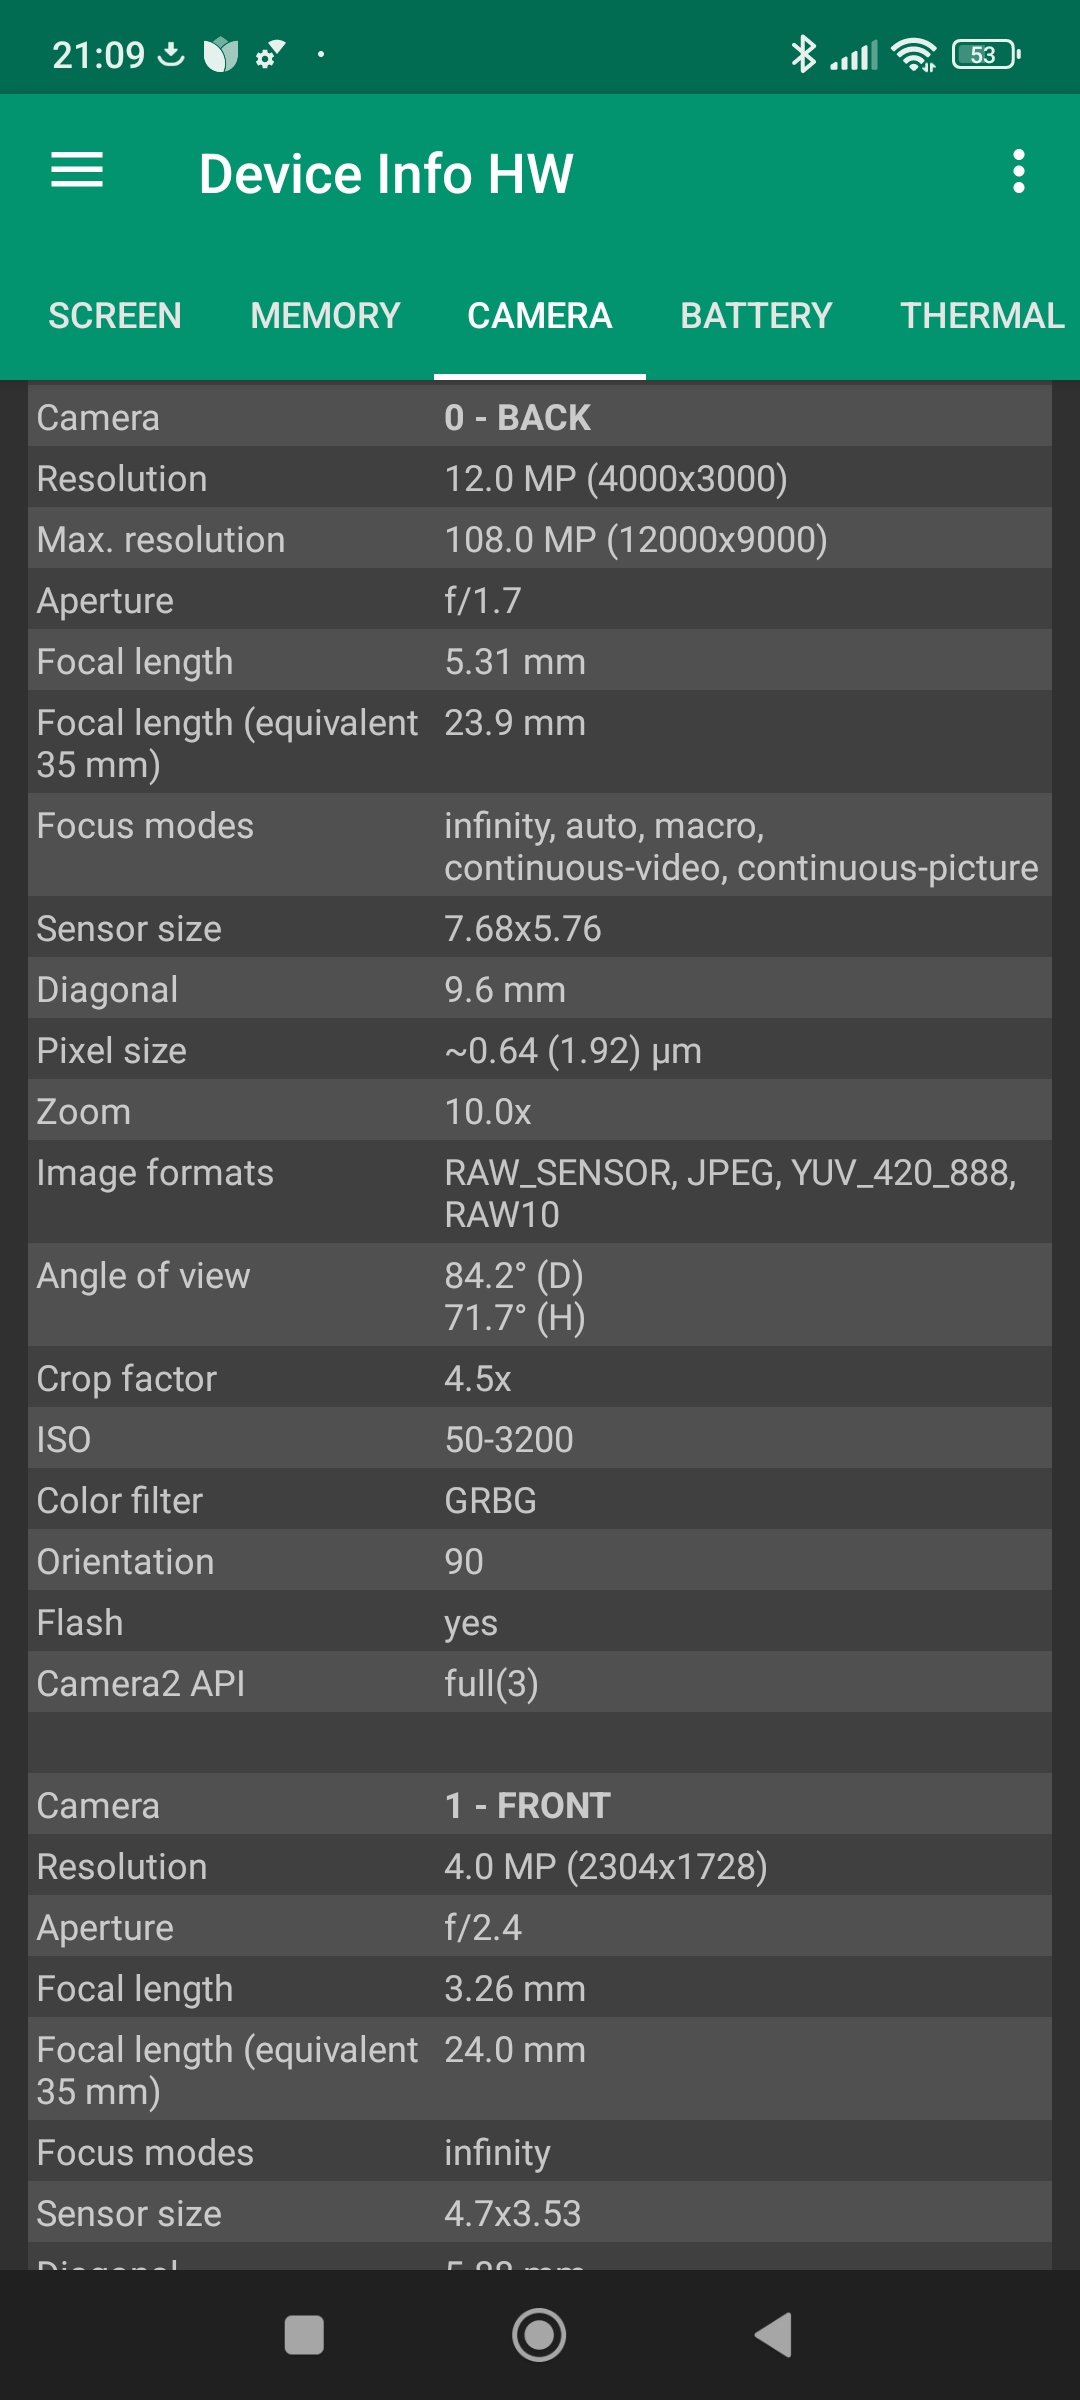Switch to the SCREEN tab
This screenshot has height=2400, width=1080.
(x=115, y=316)
